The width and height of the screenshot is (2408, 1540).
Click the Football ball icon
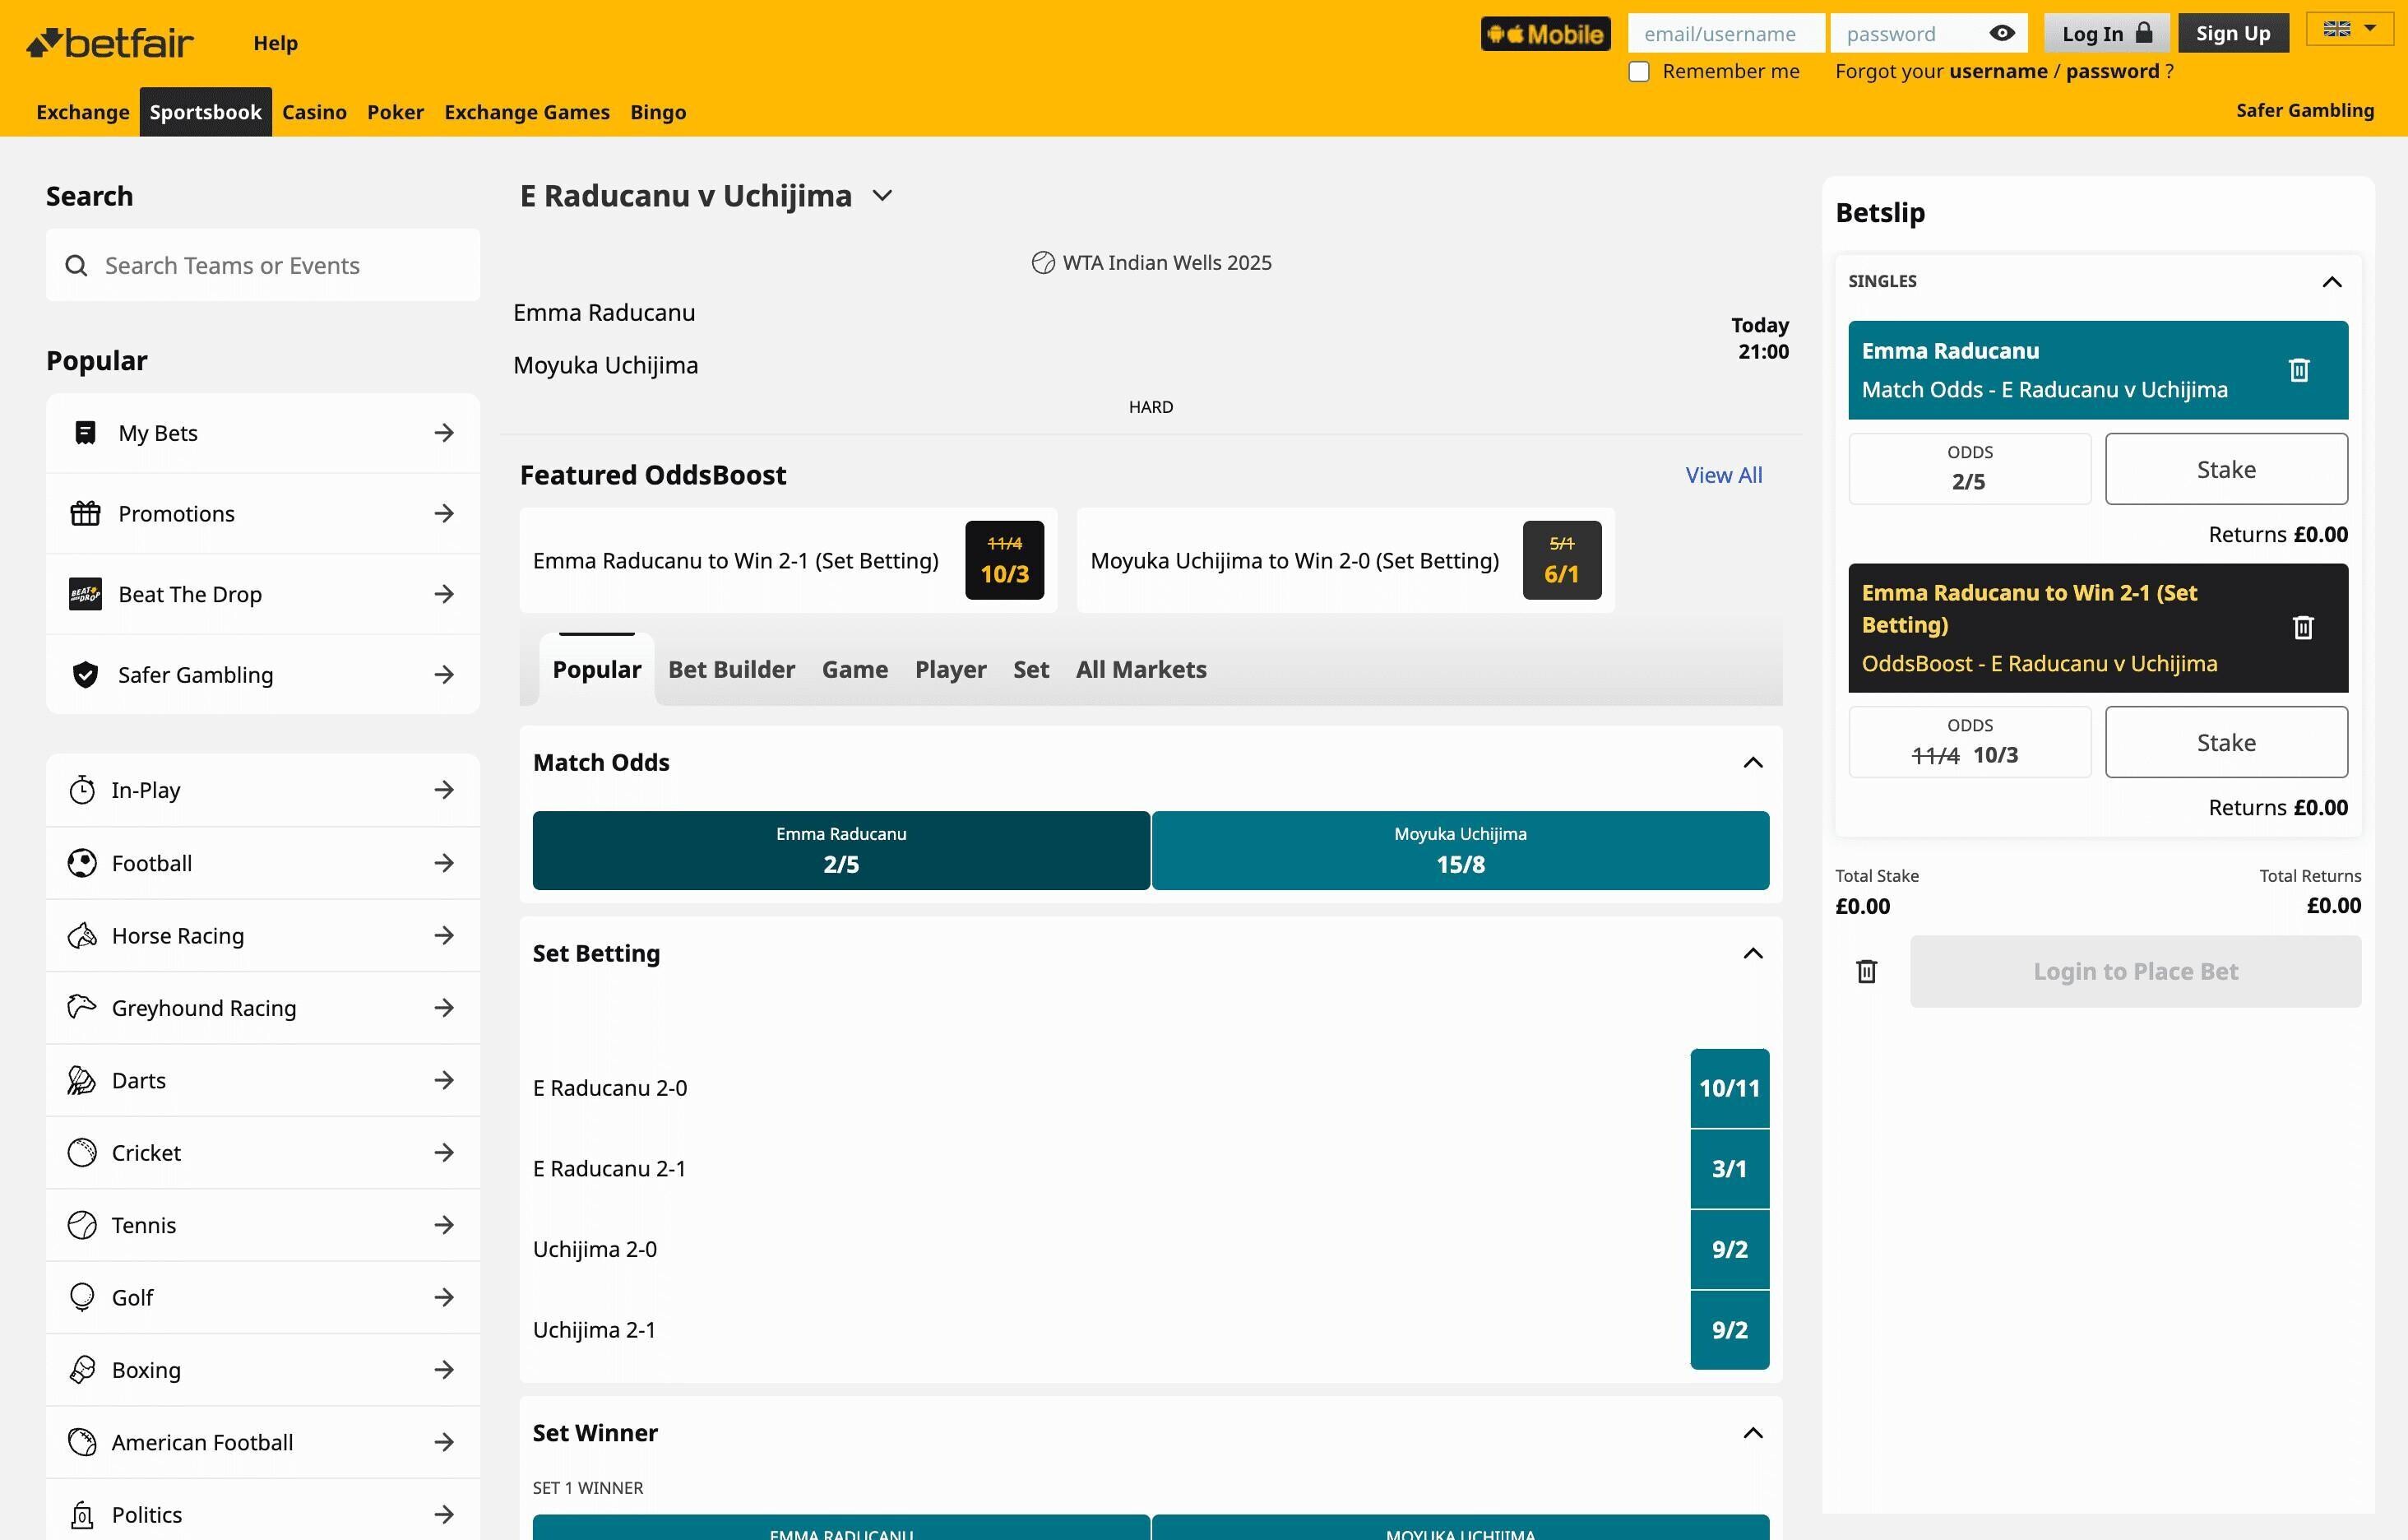pyautogui.click(x=82, y=863)
